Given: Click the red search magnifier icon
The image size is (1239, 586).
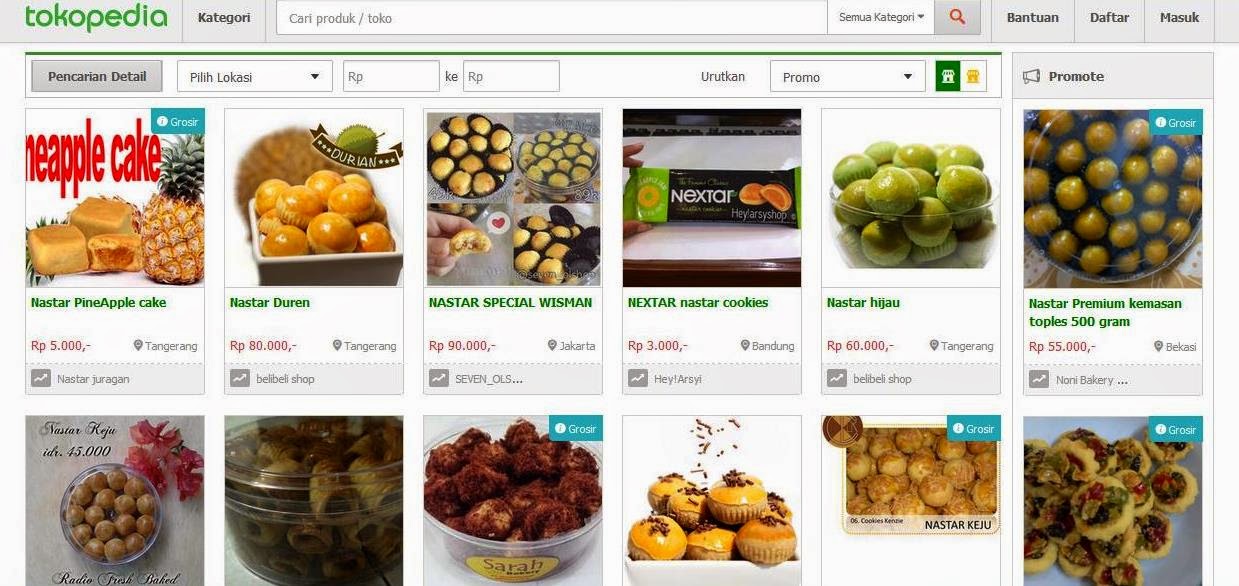Looking at the screenshot, I should tap(958, 17).
